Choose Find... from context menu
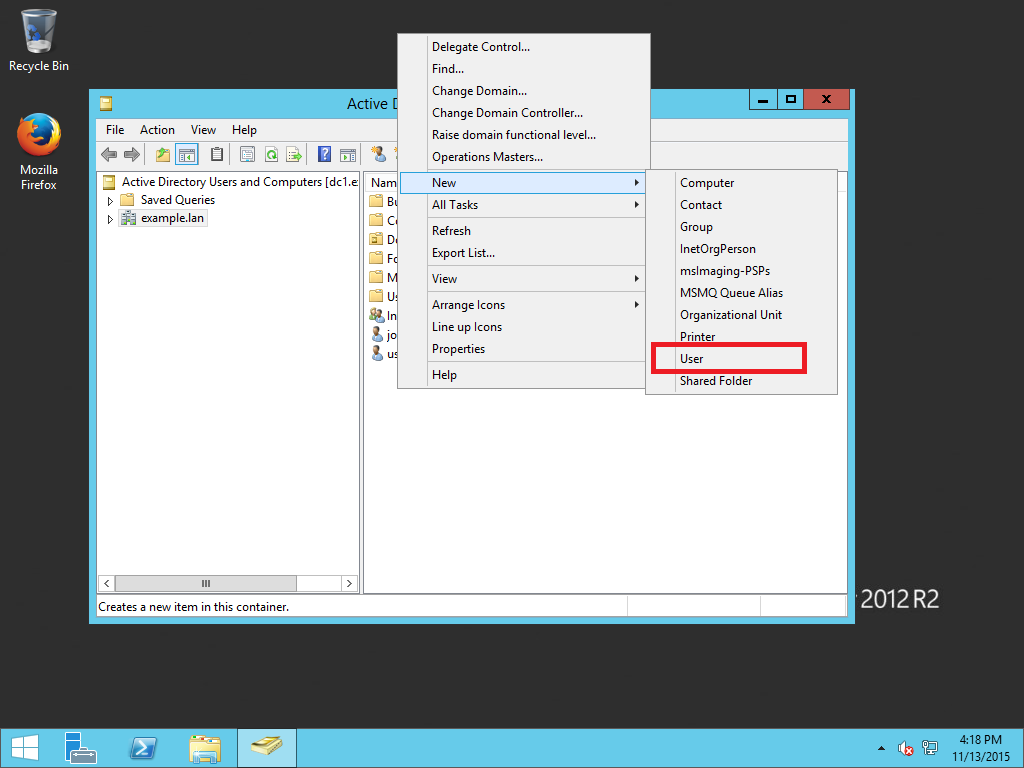The height and width of the screenshot is (768, 1024). point(522,69)
